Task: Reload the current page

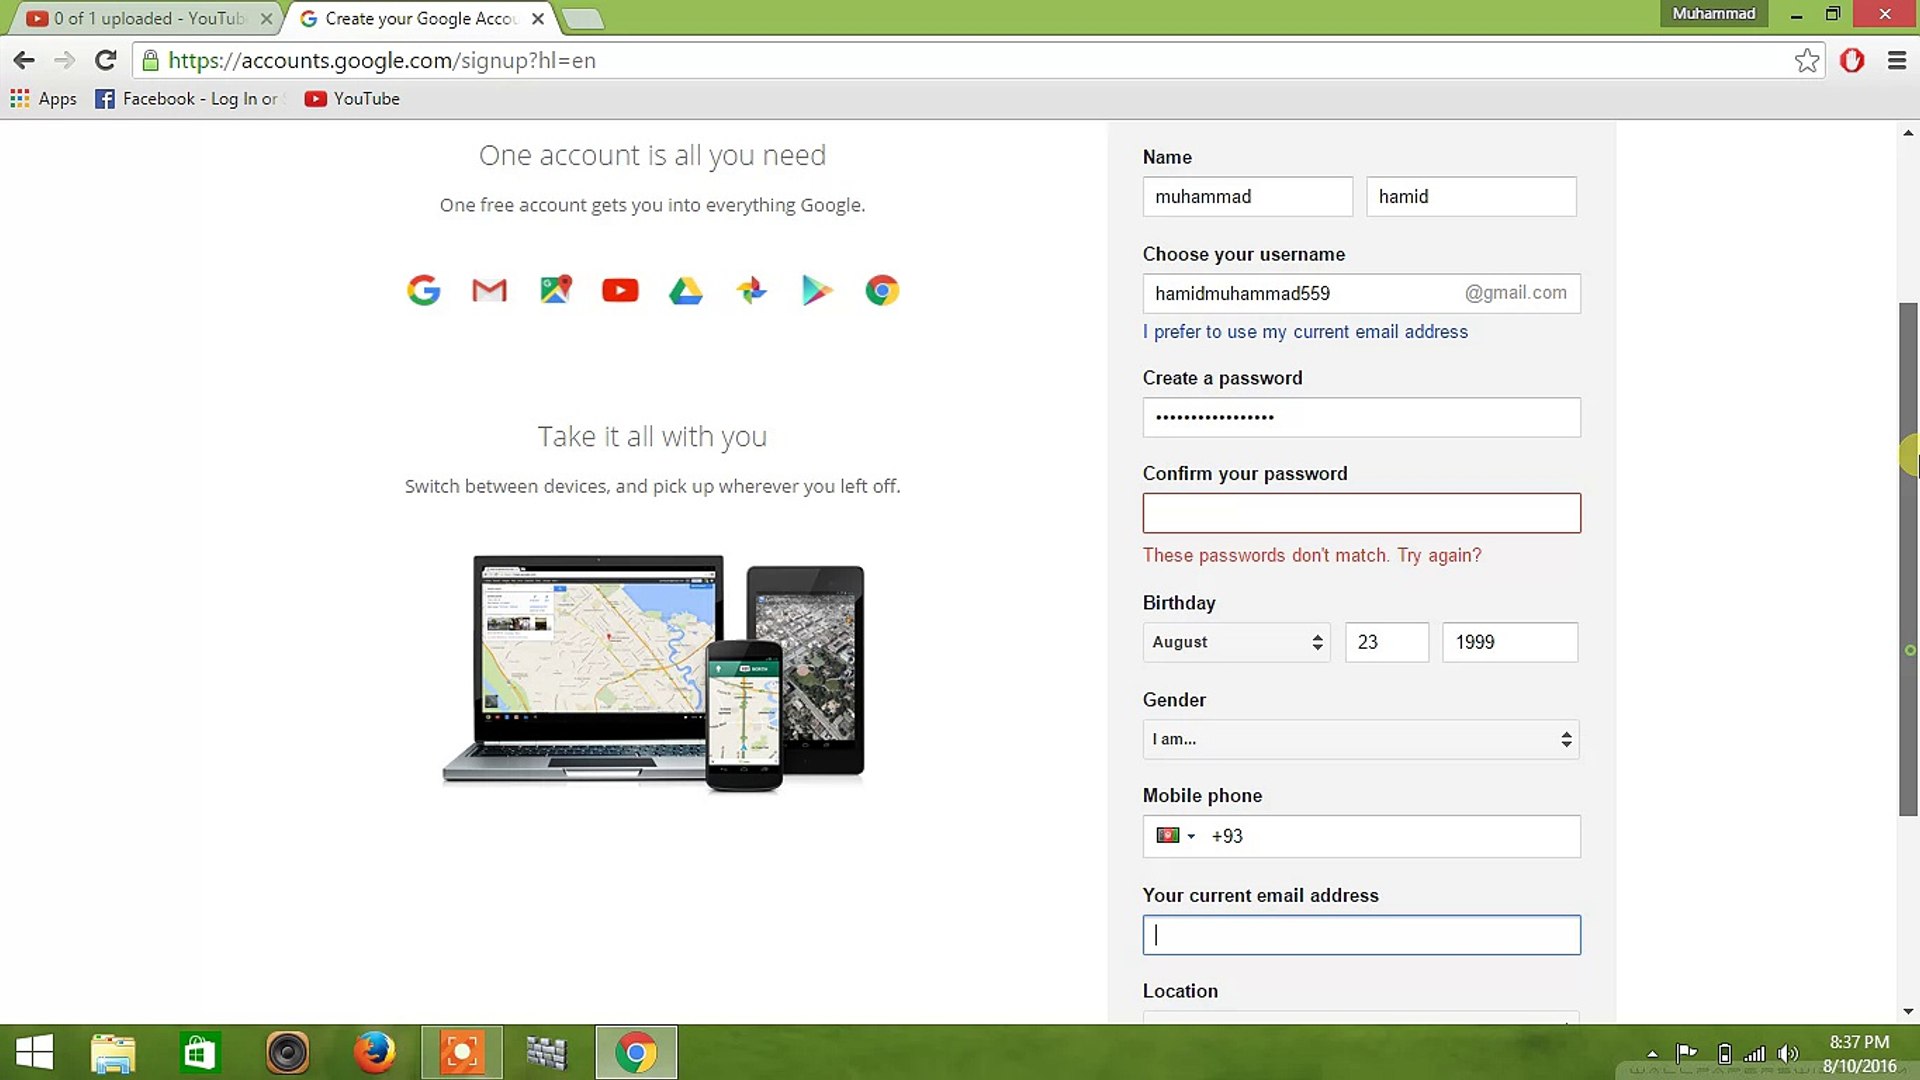Action: point(106,60)
